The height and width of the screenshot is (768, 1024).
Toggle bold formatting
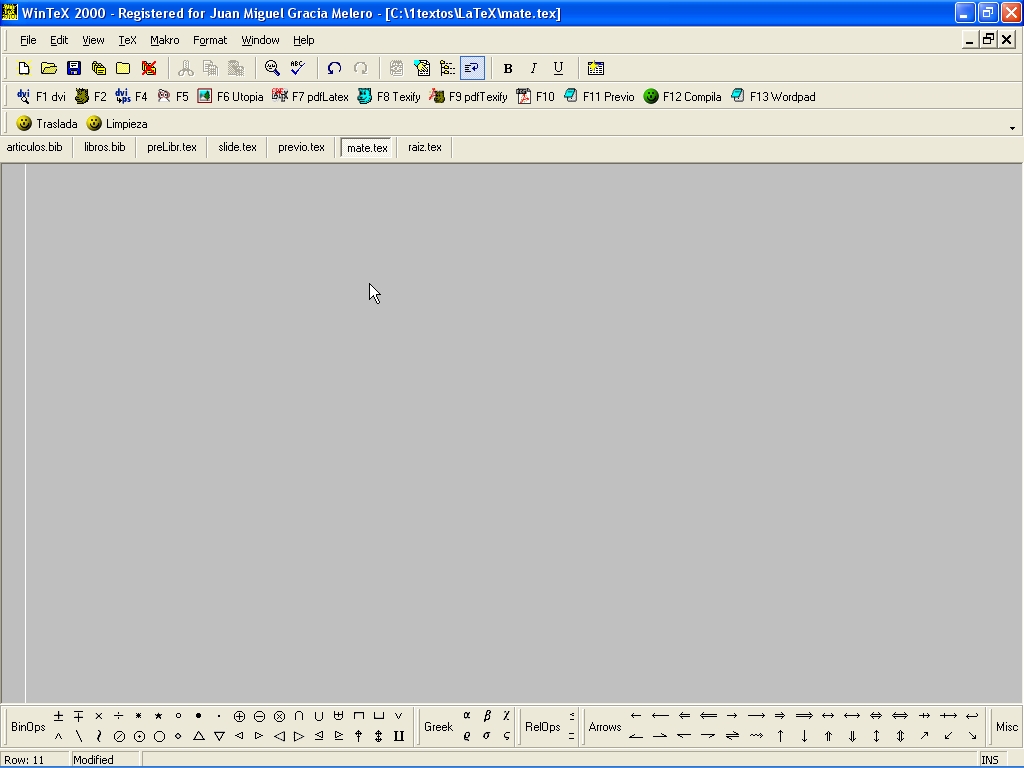508,69
